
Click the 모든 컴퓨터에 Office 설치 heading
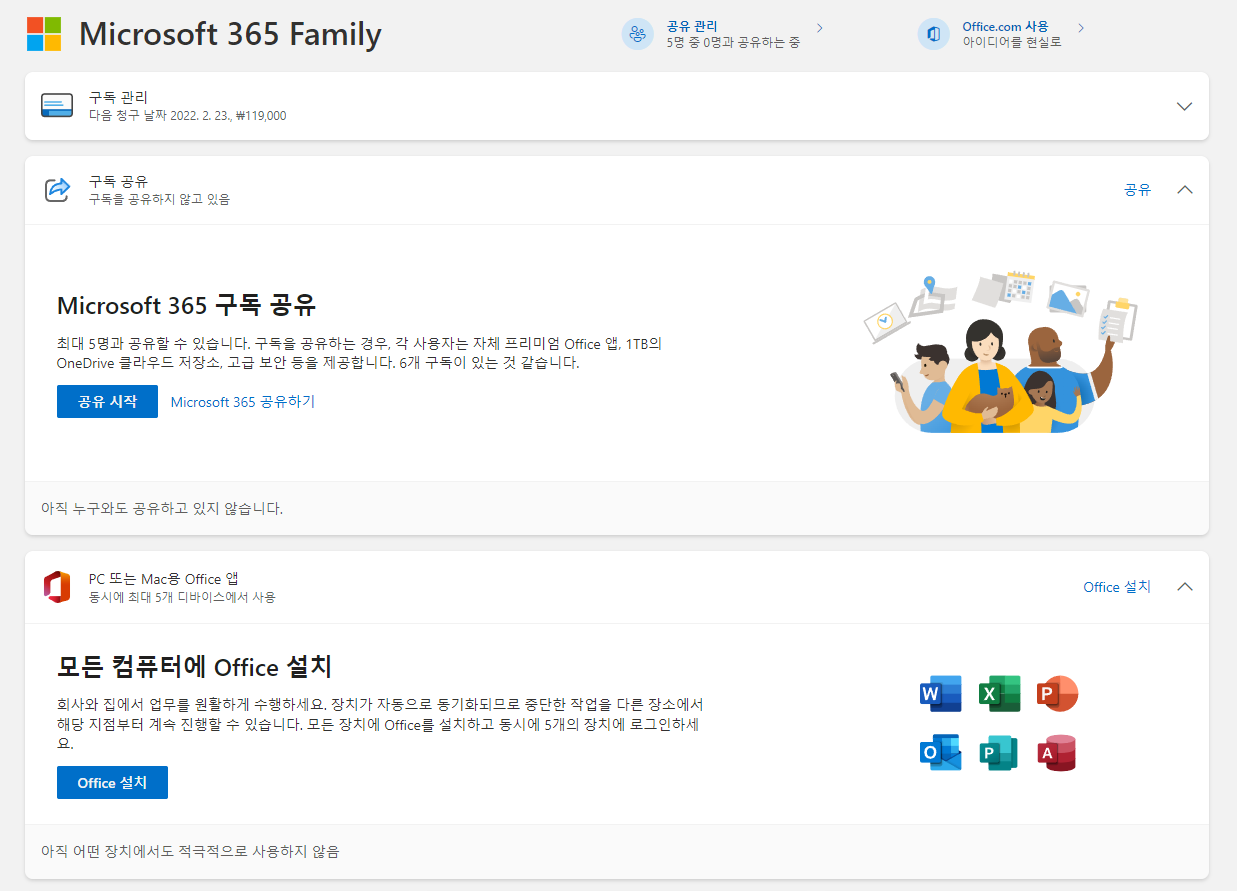(194, 667)
